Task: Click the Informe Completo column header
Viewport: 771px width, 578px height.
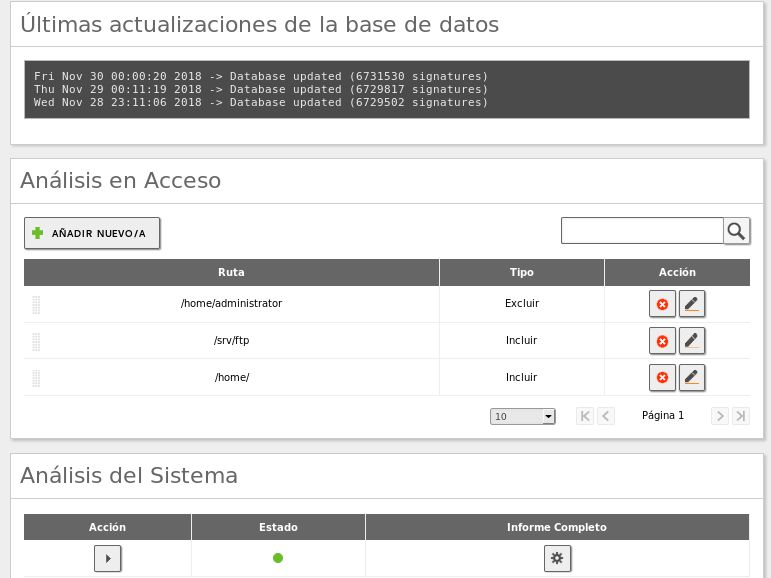Action: [557, 527]
